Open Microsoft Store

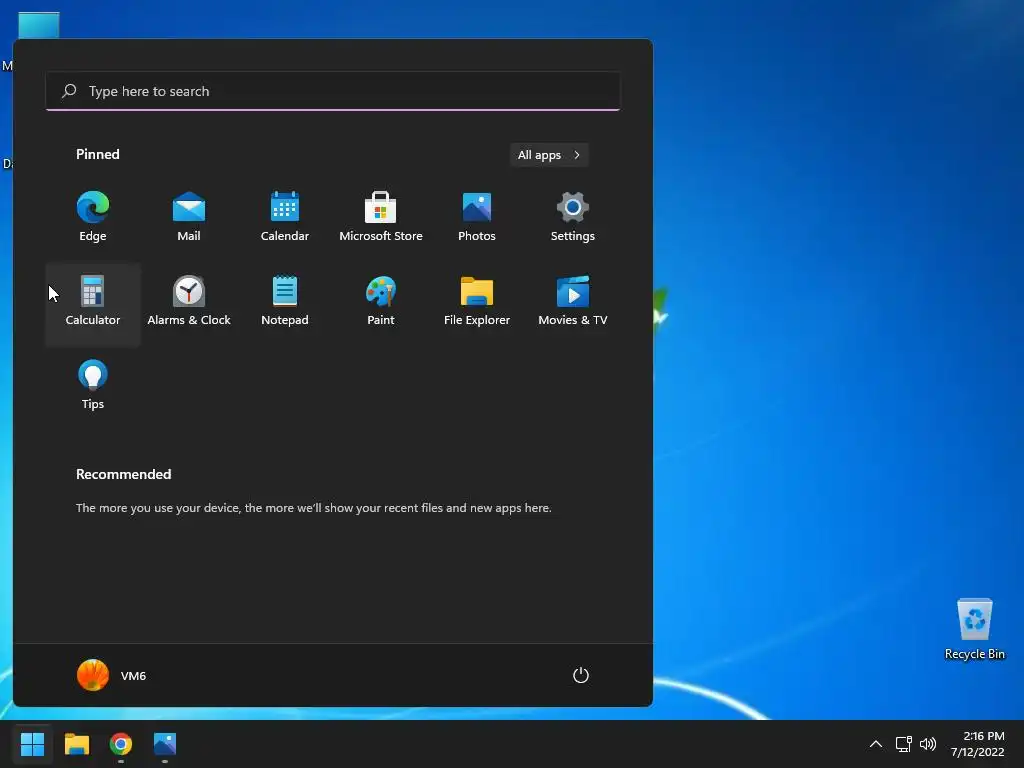point(381,218)
